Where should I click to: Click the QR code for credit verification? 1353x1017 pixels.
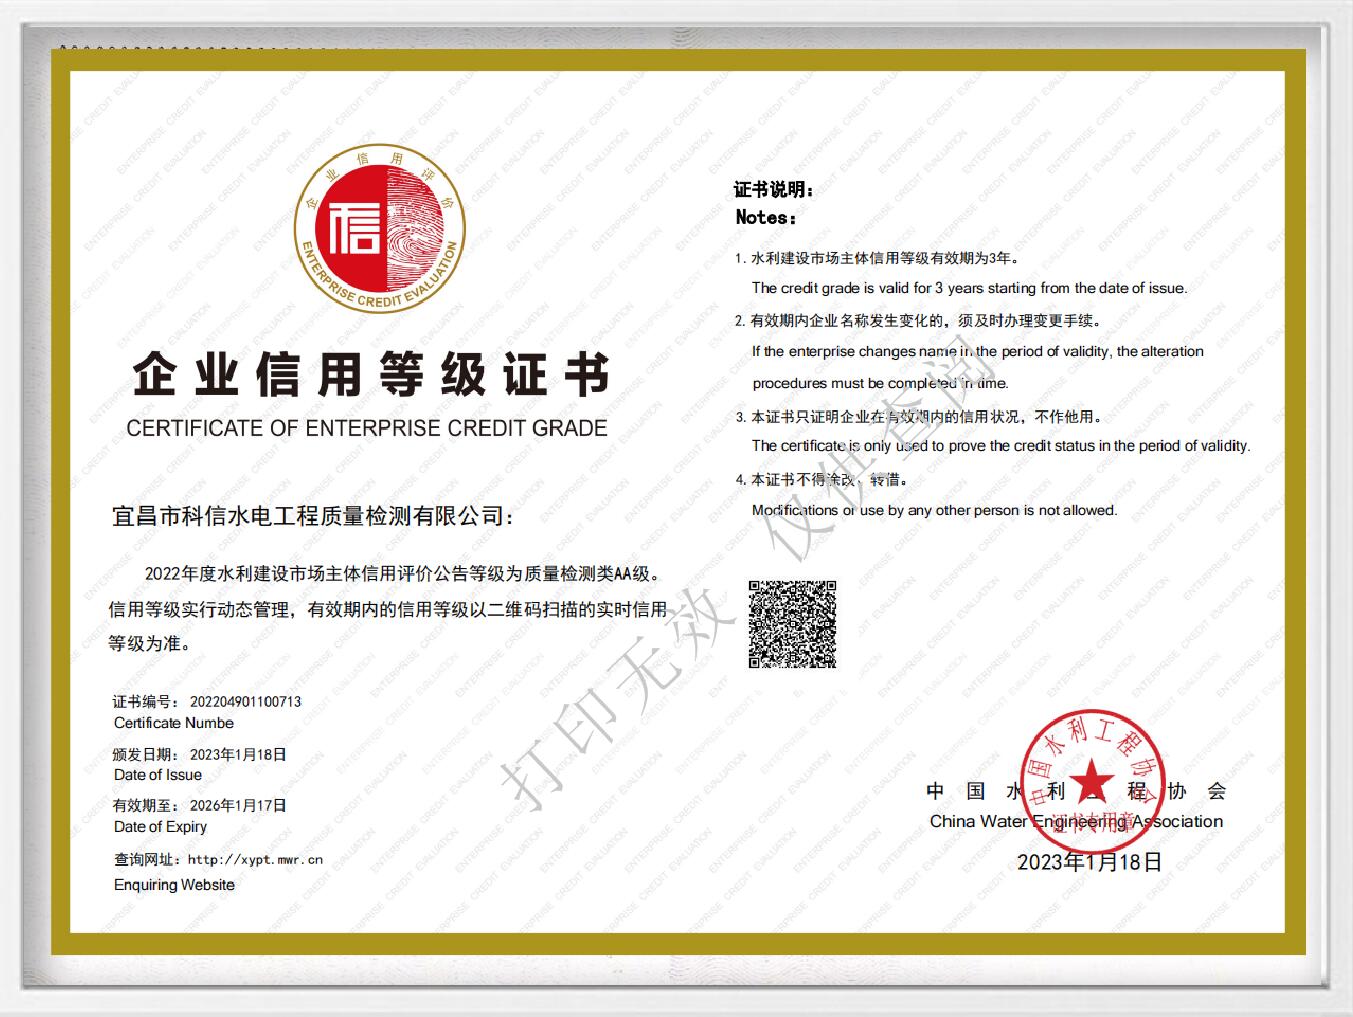point(792,622)
